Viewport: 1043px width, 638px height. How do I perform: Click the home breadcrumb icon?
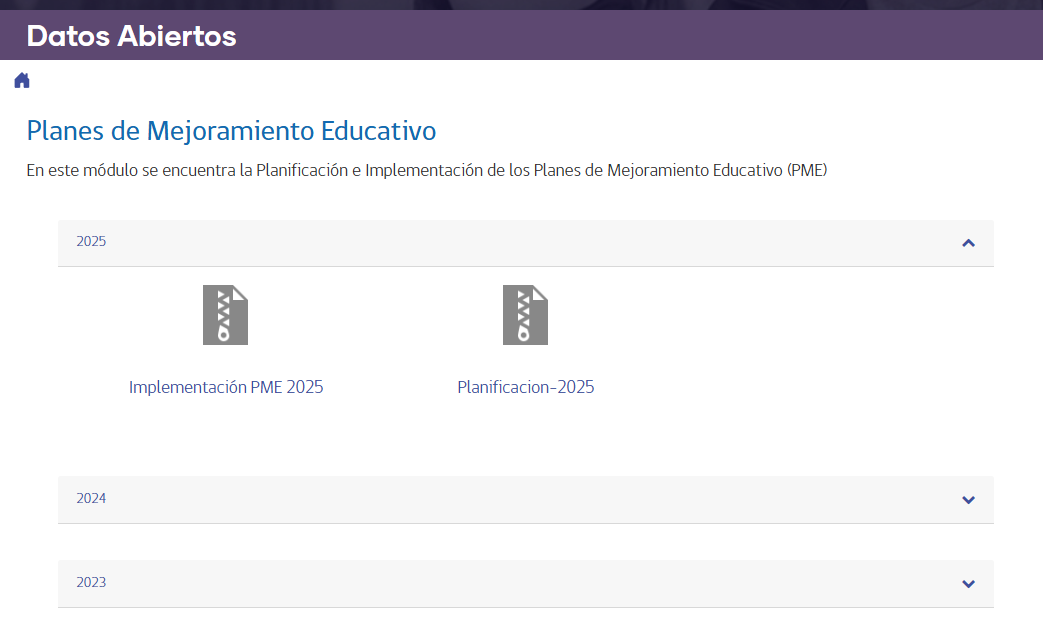22,81
